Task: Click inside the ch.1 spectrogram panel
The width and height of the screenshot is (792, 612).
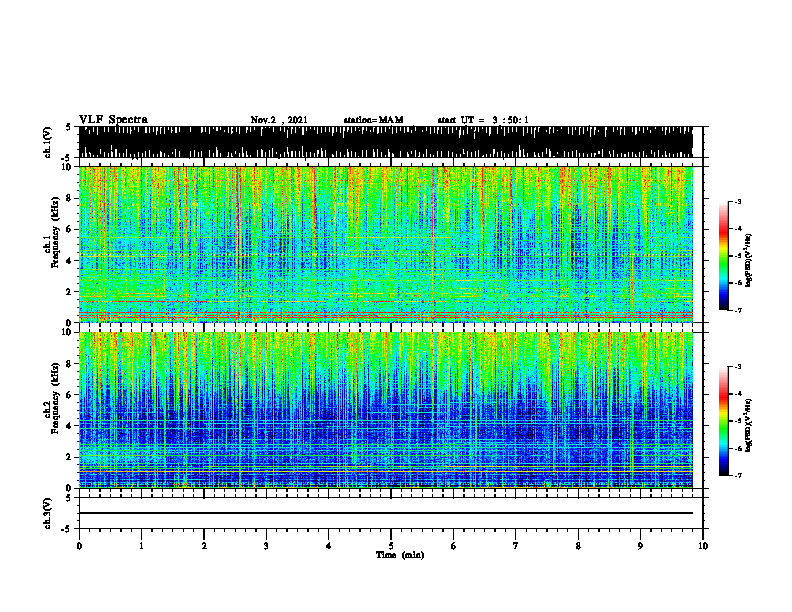Action: point(386,244)
